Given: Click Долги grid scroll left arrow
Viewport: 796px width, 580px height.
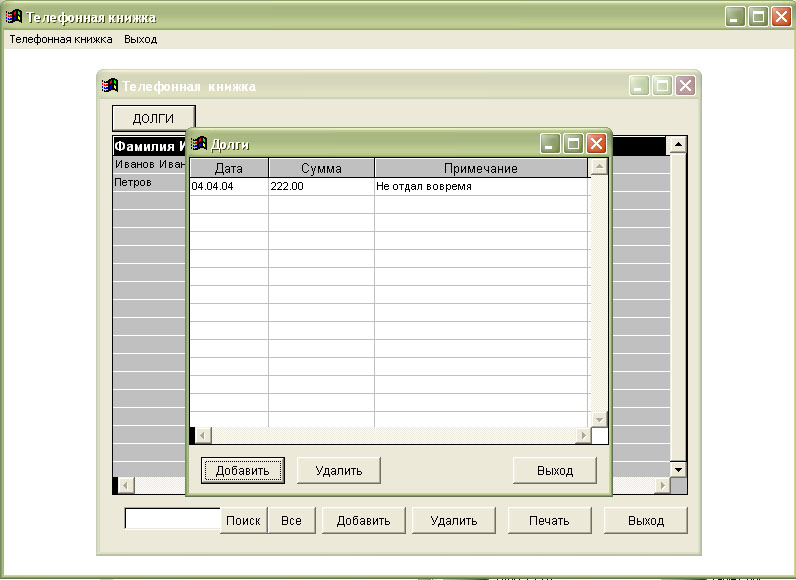Looking at the screenshot, I should tap(203, 435).
